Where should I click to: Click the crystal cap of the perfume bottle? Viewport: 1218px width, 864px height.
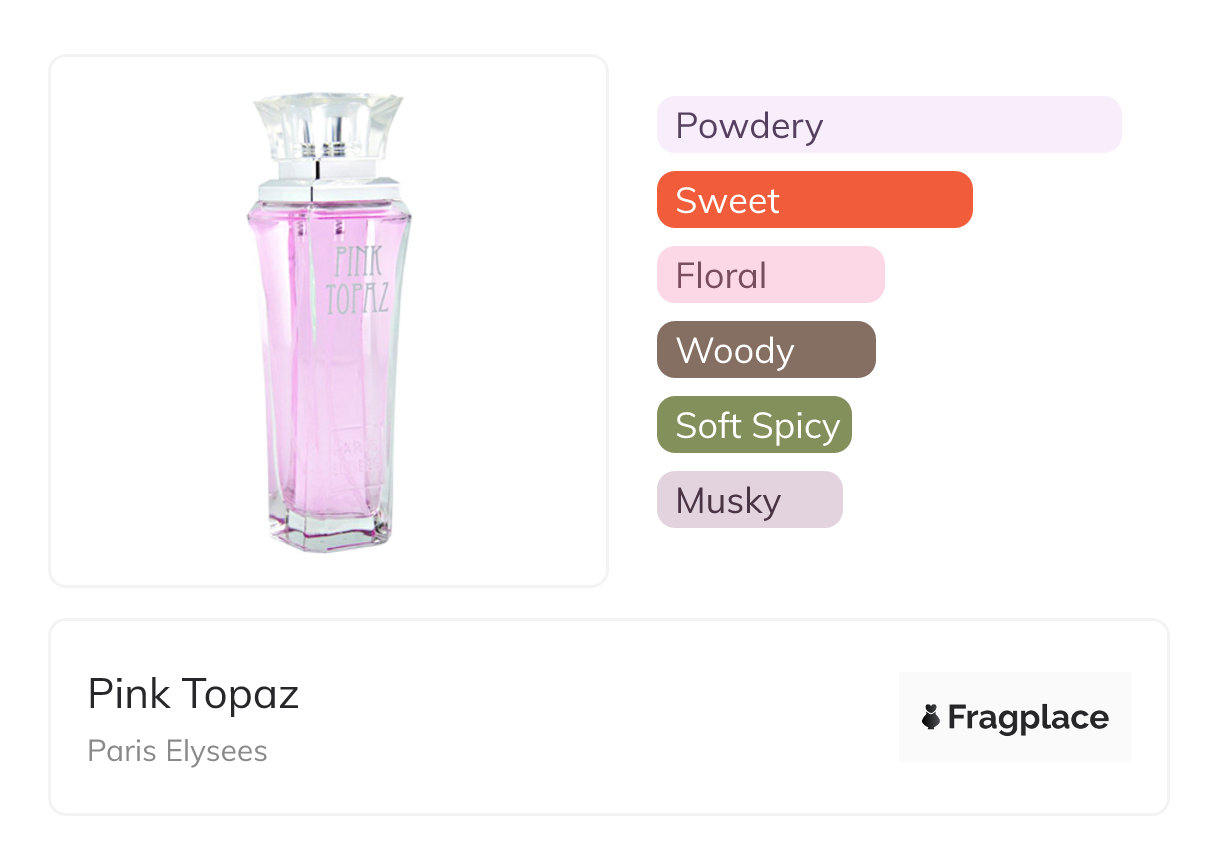(328, 125)
